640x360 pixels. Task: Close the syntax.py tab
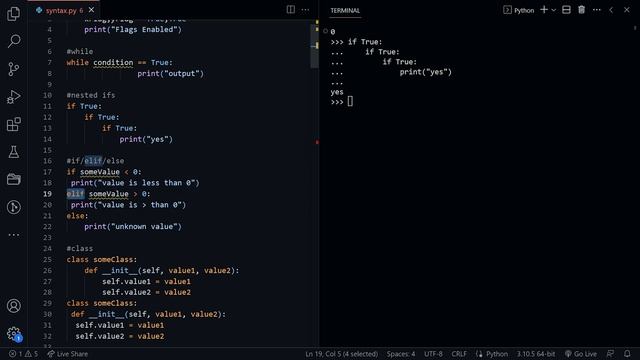(x=91, y=10)
